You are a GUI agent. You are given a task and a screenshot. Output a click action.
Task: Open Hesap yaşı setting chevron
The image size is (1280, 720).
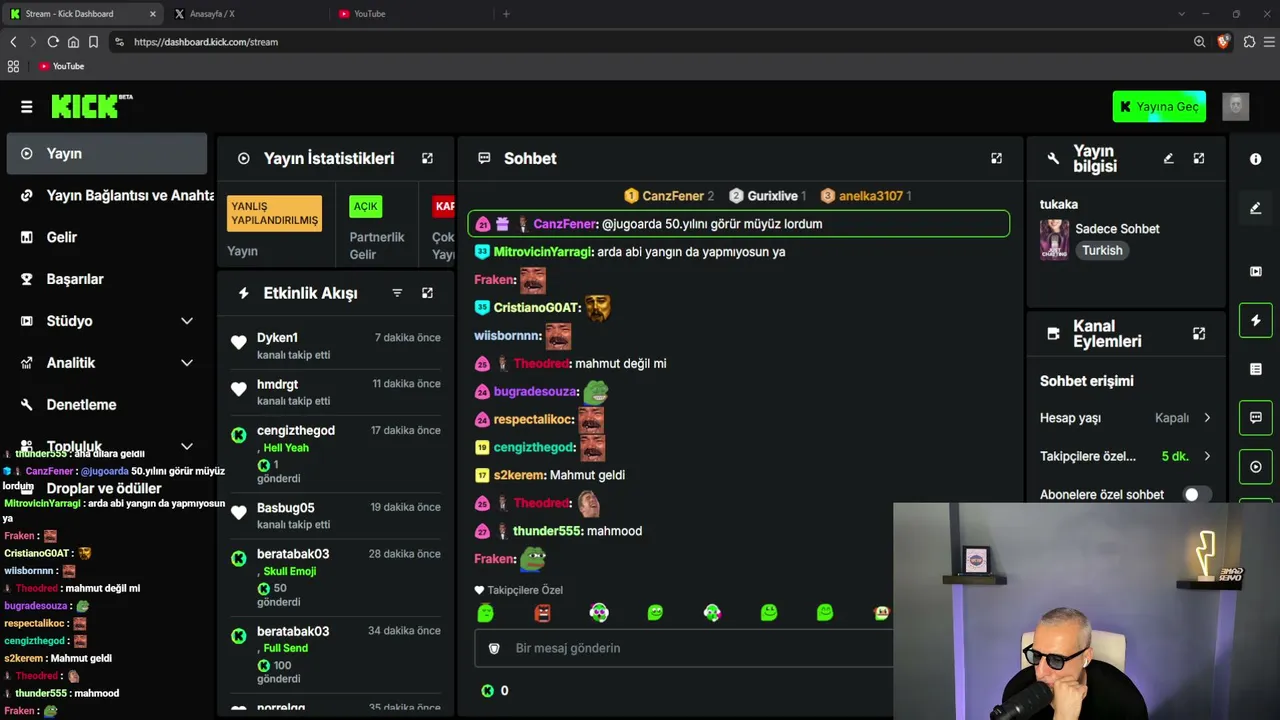point(1207,418)
